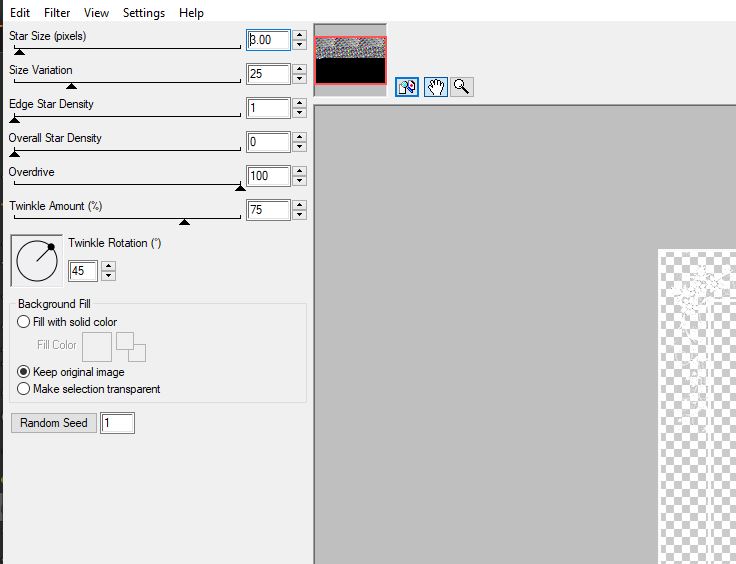
Task: Open the Filter menu
Action: tap(57, 13)
